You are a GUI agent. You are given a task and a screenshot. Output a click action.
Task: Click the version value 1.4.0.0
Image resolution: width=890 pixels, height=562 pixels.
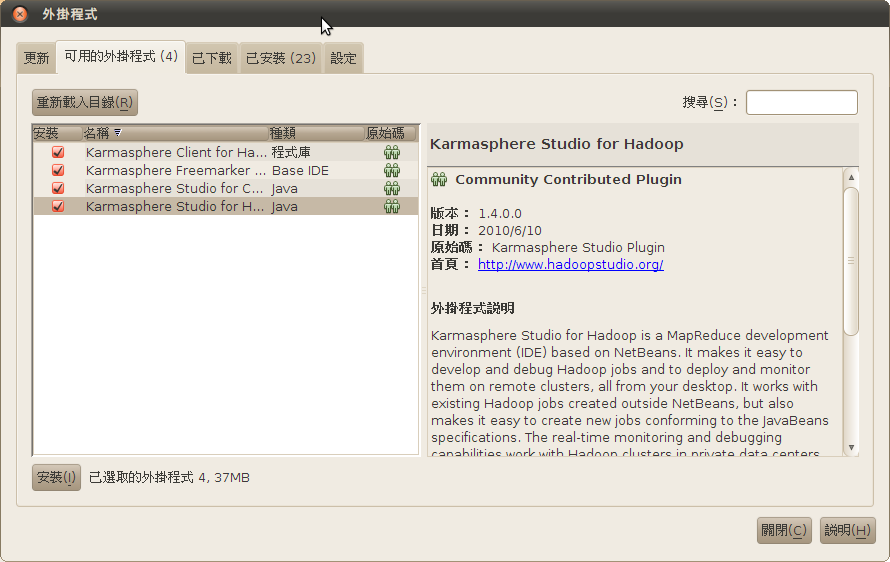(499, 213)
